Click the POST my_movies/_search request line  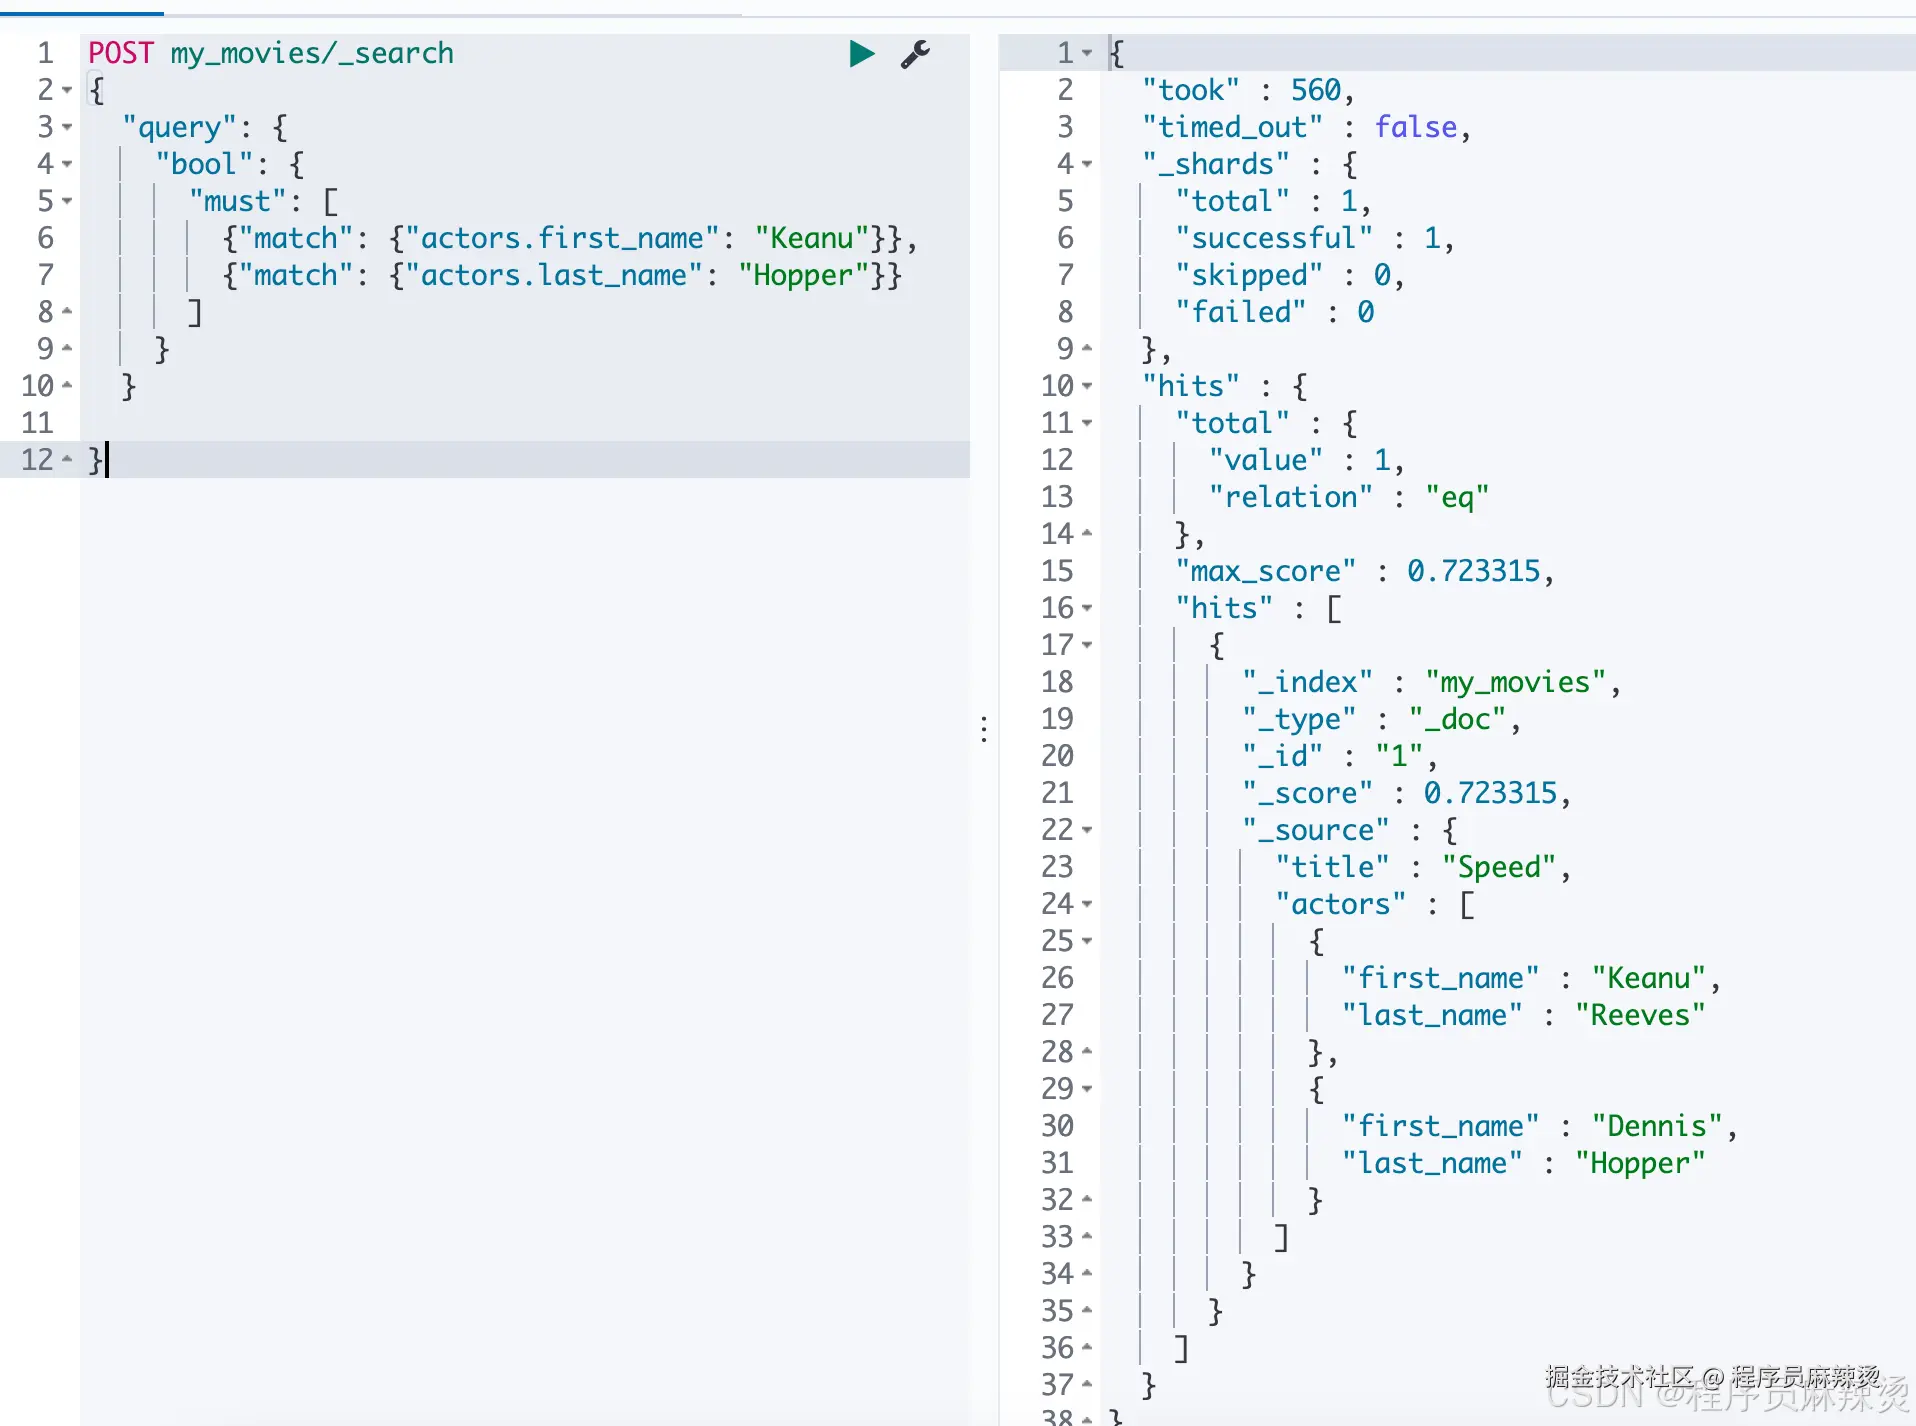[271, 53]
